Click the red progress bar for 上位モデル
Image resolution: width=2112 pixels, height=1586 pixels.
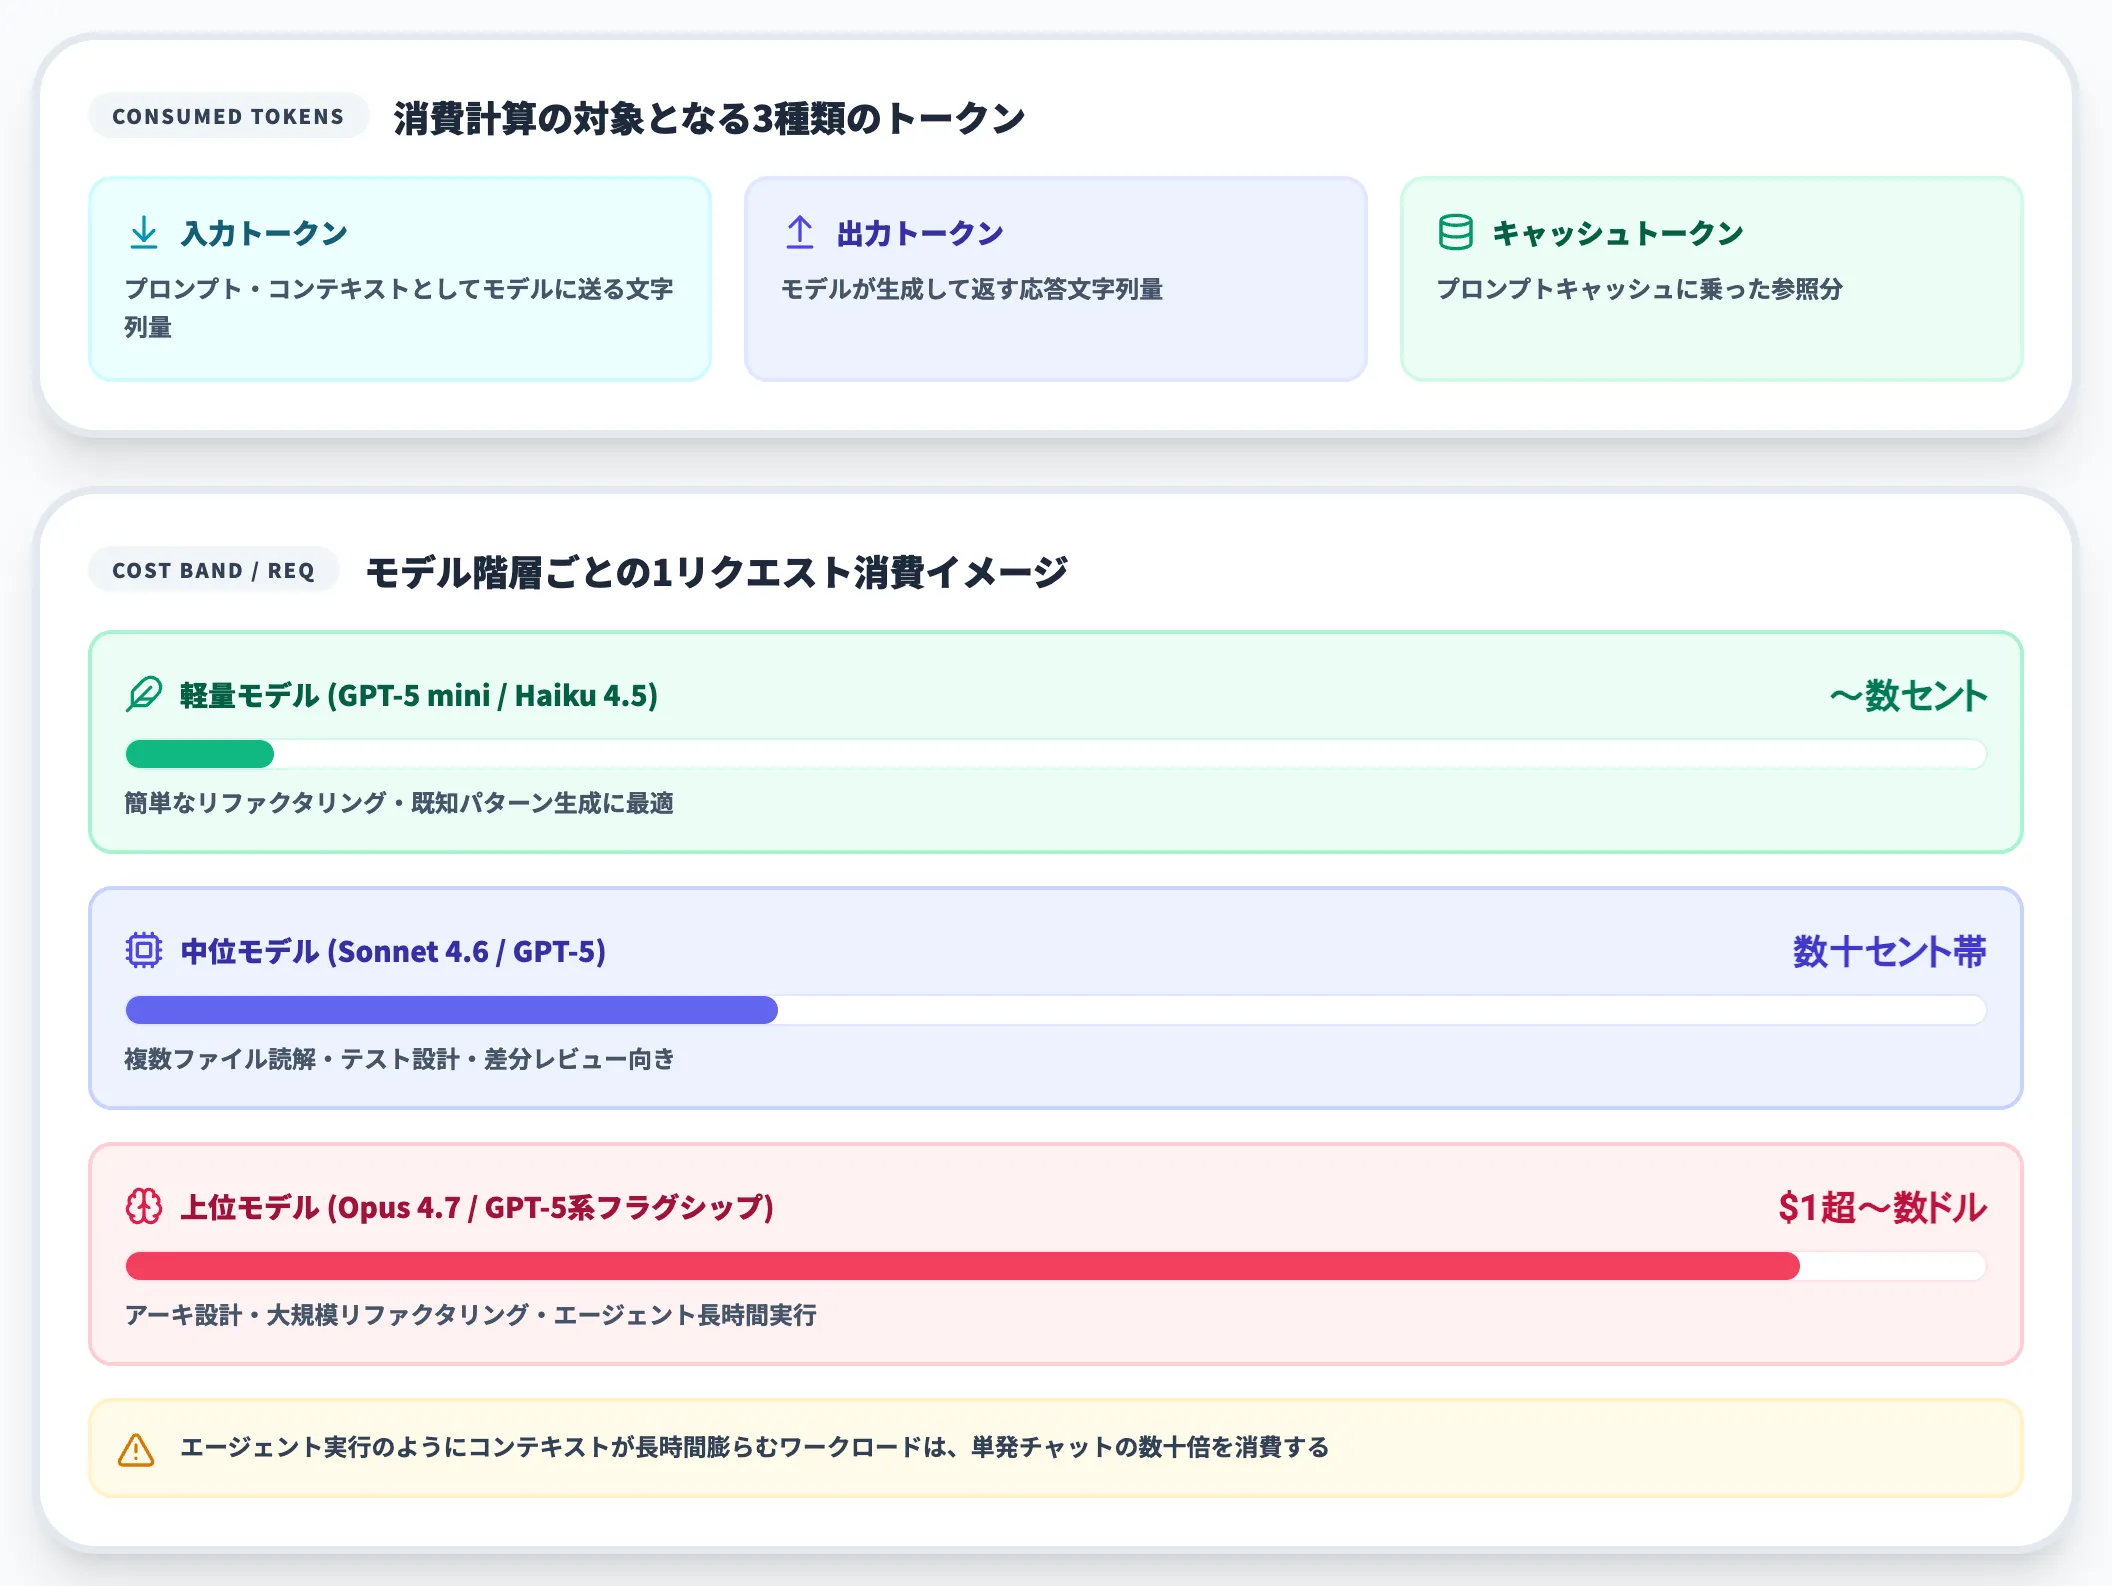pos(963,1266)
